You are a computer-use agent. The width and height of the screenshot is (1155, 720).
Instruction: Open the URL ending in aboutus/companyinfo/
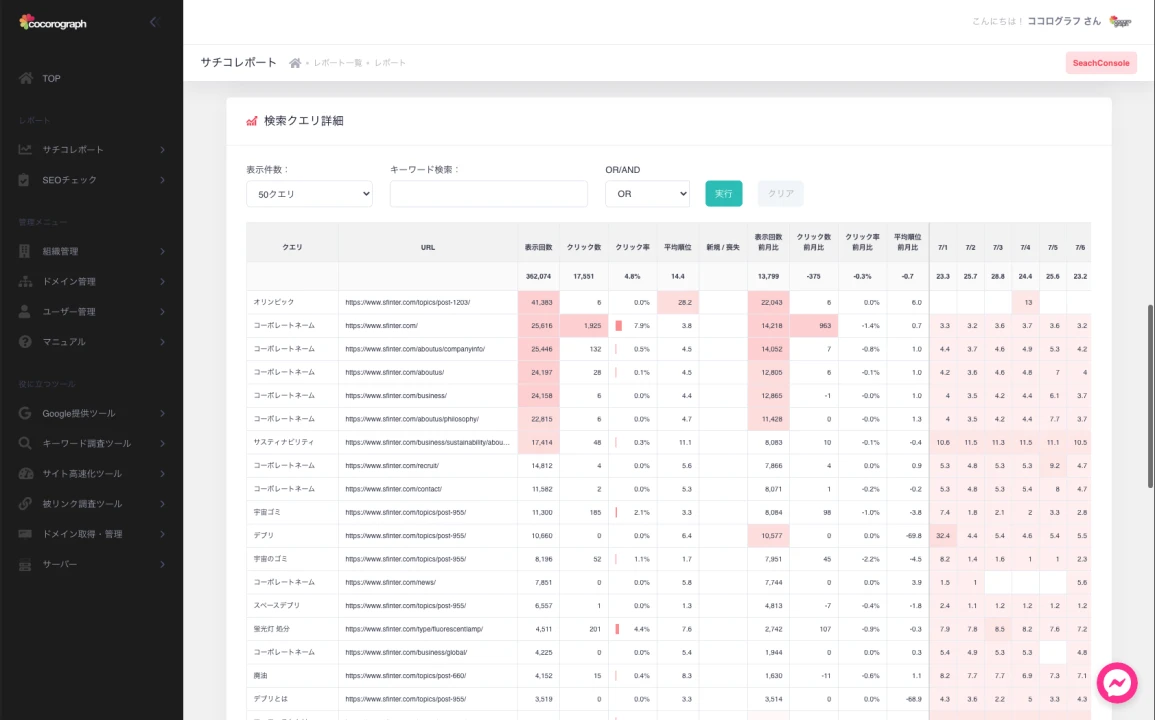tap(415, 349)
